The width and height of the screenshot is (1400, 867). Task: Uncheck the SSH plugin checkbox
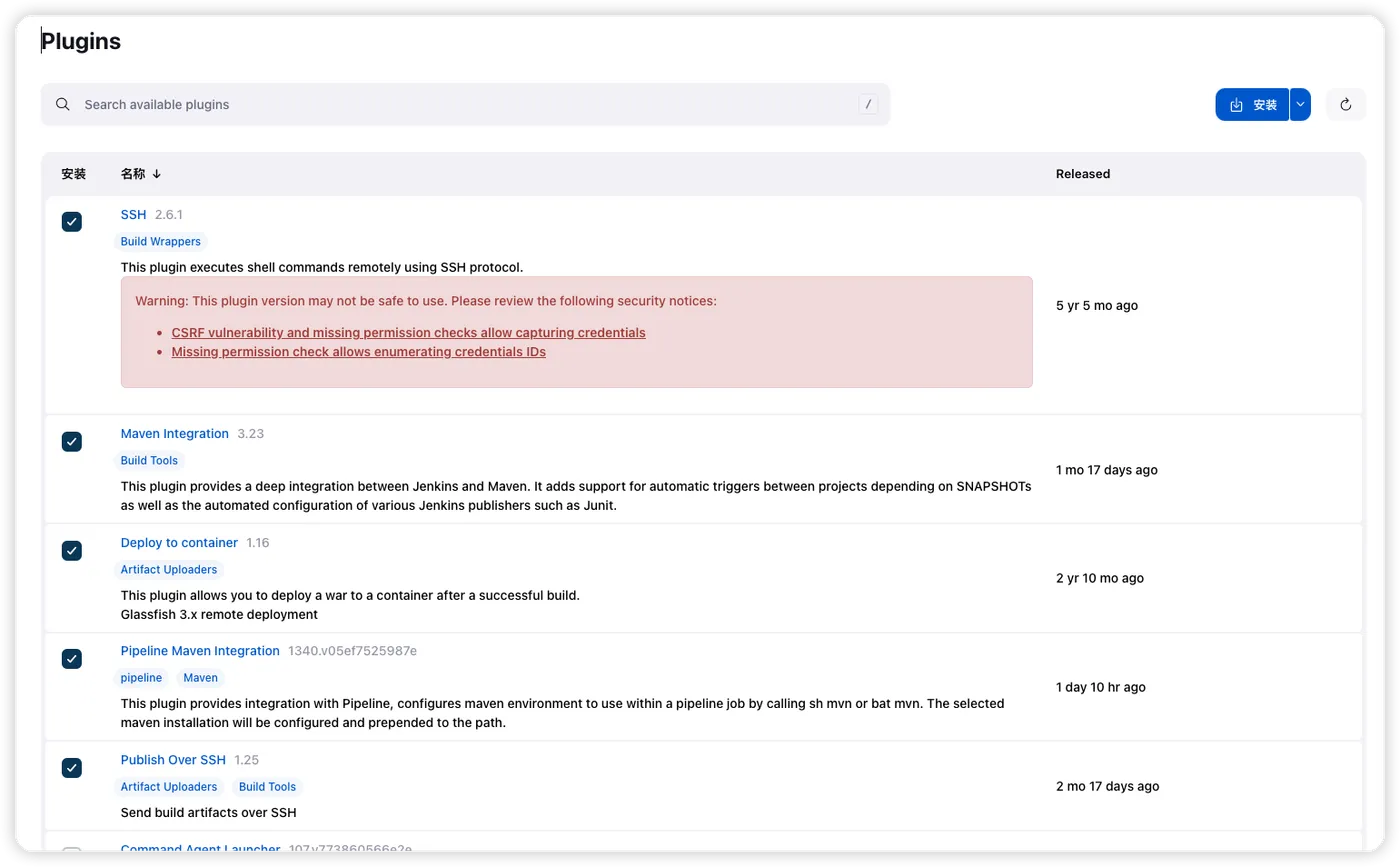[72, 222]
